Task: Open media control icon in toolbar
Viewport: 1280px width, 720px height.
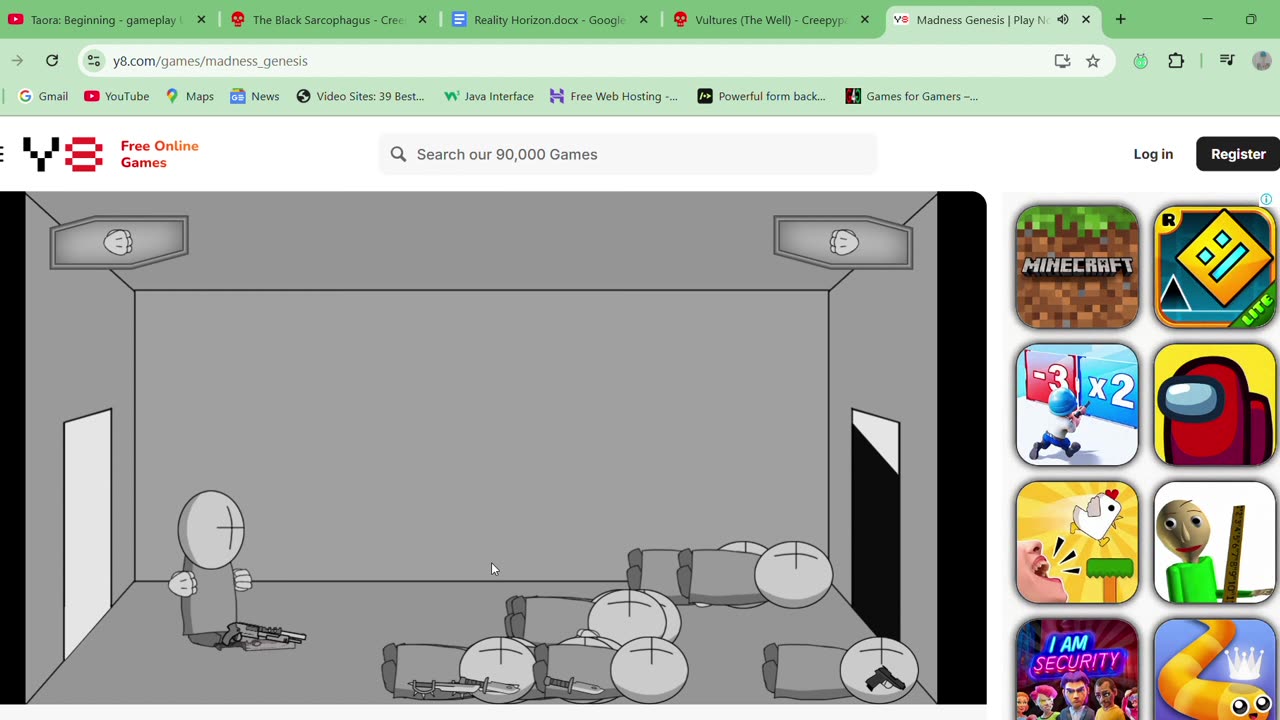Action: [1227, 61]
